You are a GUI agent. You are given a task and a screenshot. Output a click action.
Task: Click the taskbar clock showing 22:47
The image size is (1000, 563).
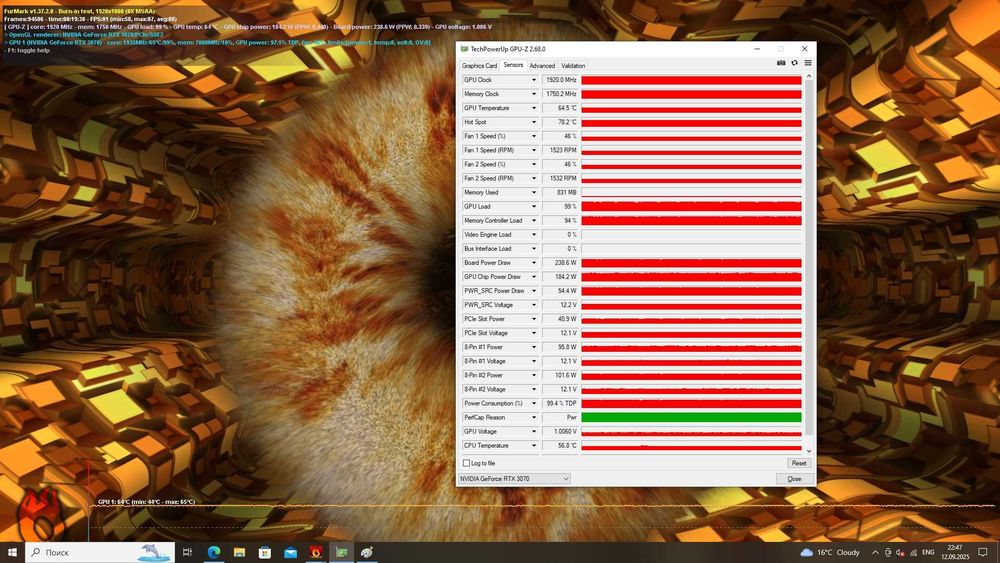click(x=955, y=552)
